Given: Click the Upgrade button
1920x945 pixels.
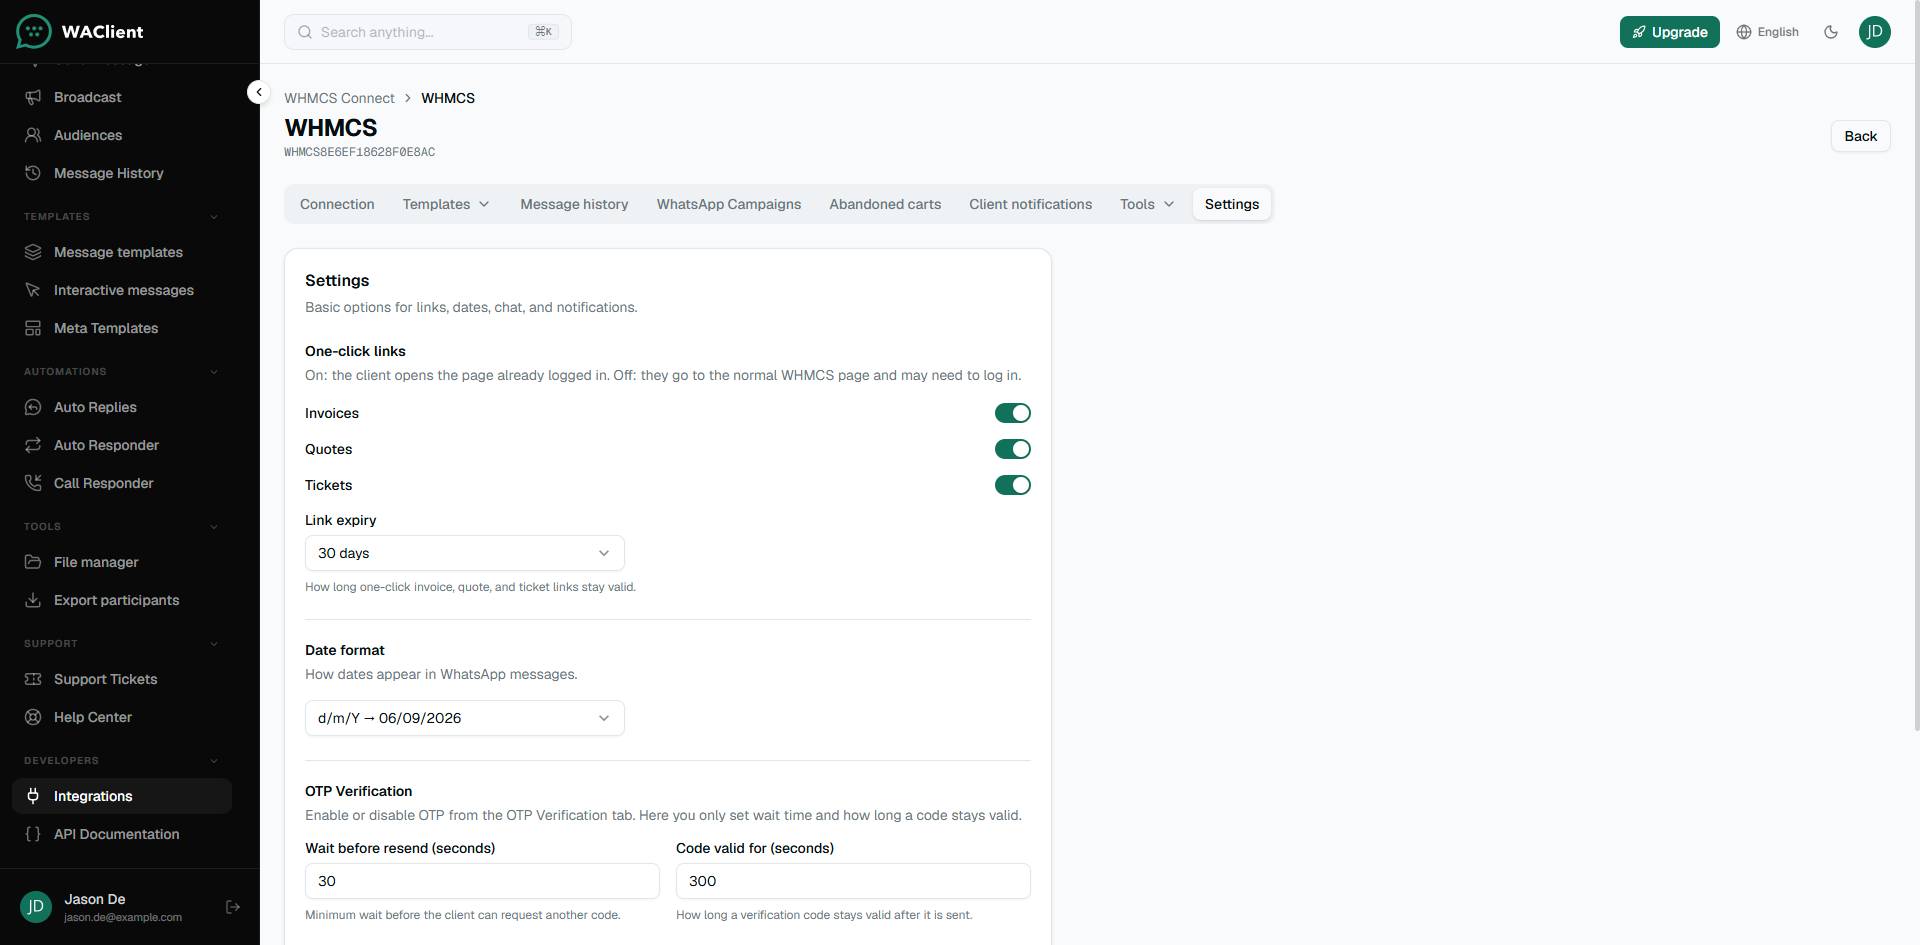Looking at the screenshot, I should point(1670,32).
